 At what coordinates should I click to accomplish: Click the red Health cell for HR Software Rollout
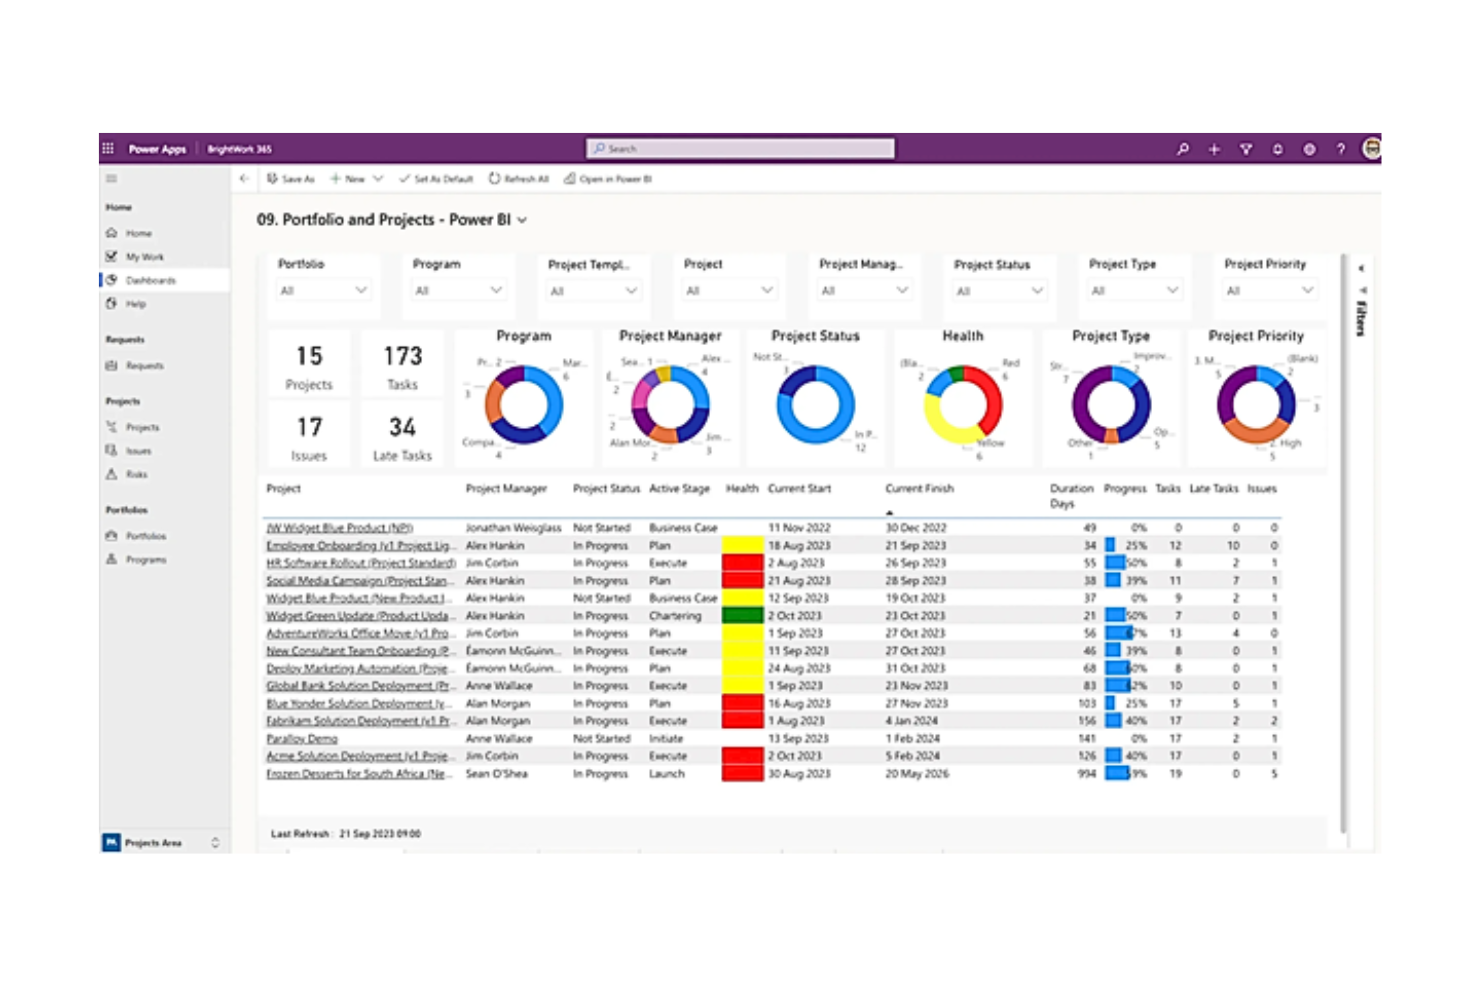[742, 563]
